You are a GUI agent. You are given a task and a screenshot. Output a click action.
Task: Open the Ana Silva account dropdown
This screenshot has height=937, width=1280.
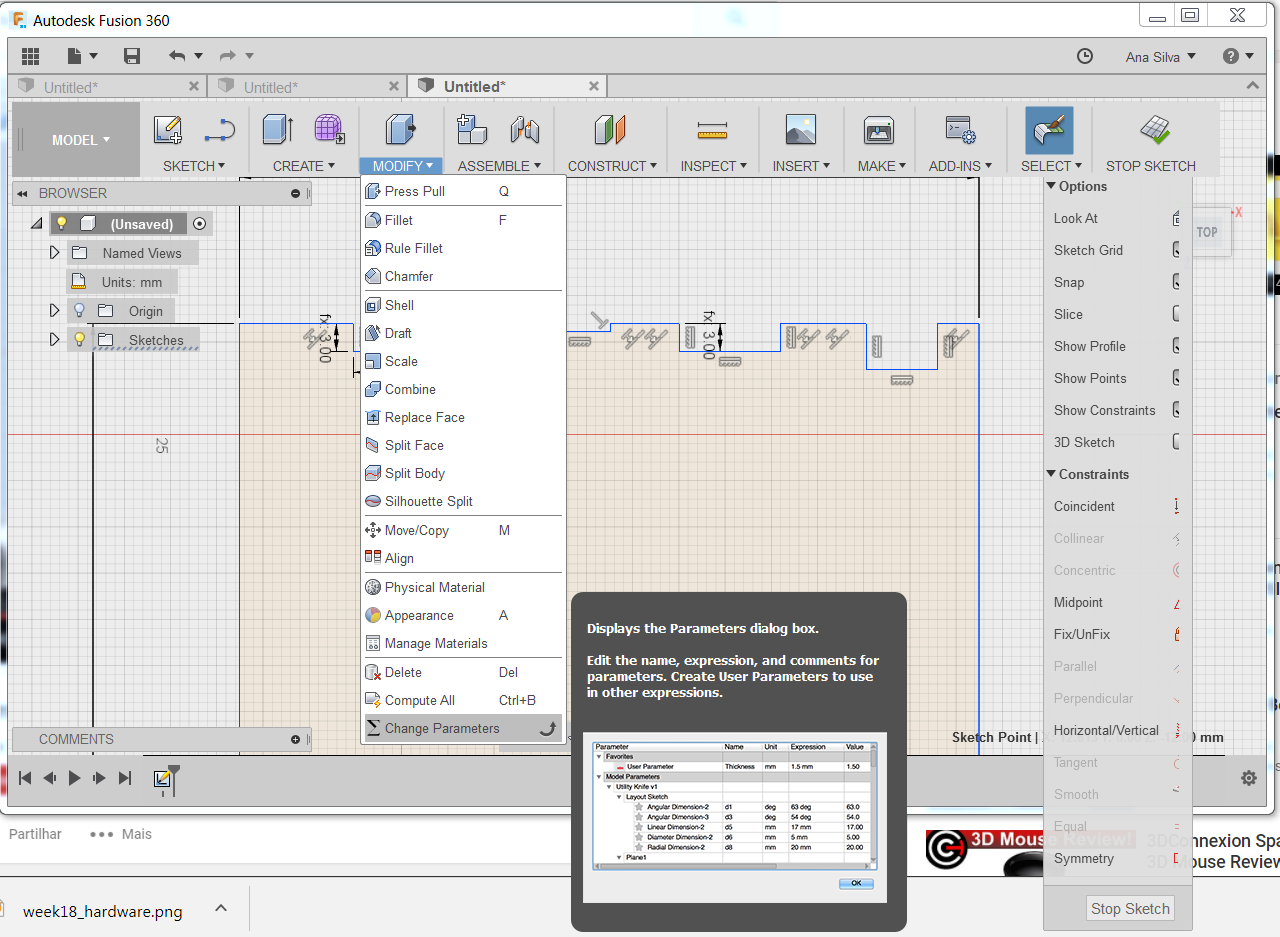1160,57
